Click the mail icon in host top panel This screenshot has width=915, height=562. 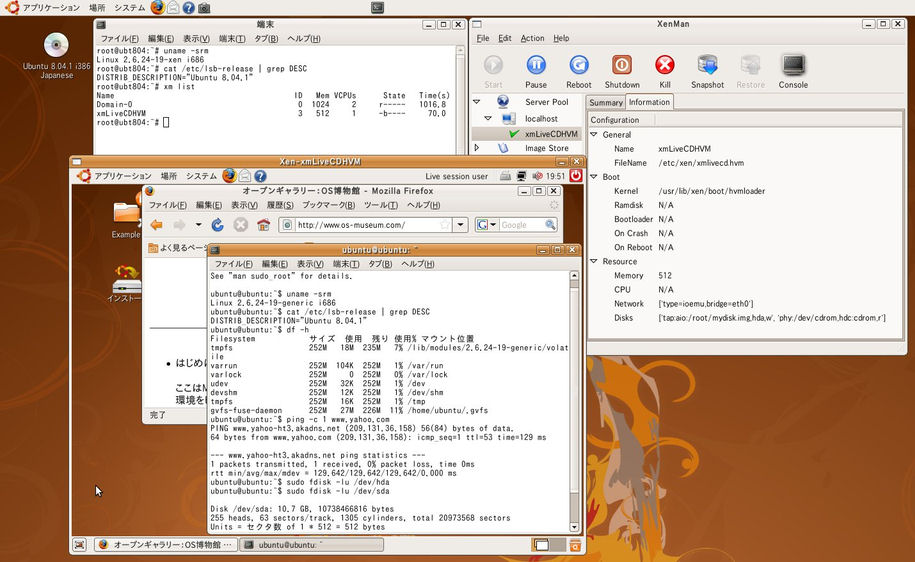pyautogui.click(x=173, y=8)
